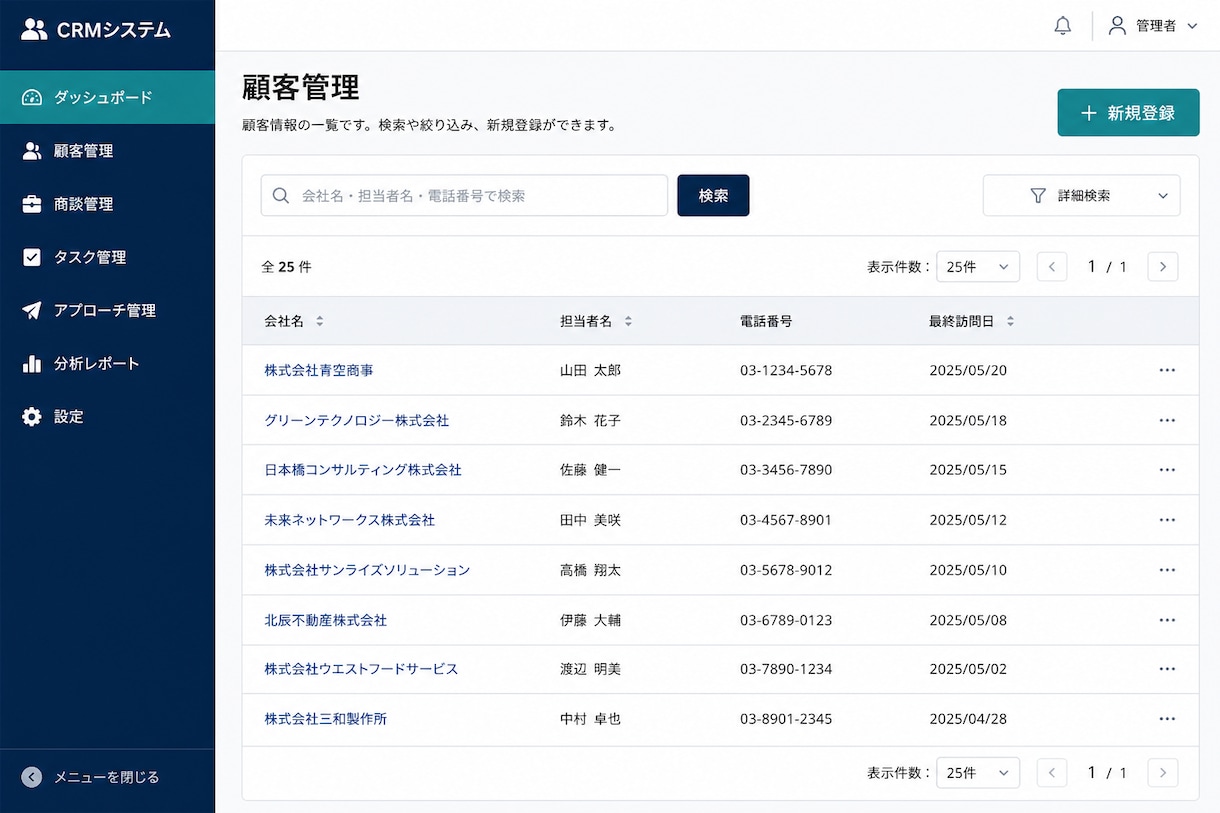Go to next page in top pagination
The width and height of the screenshot is (1220, 813).
[1162, 266]
